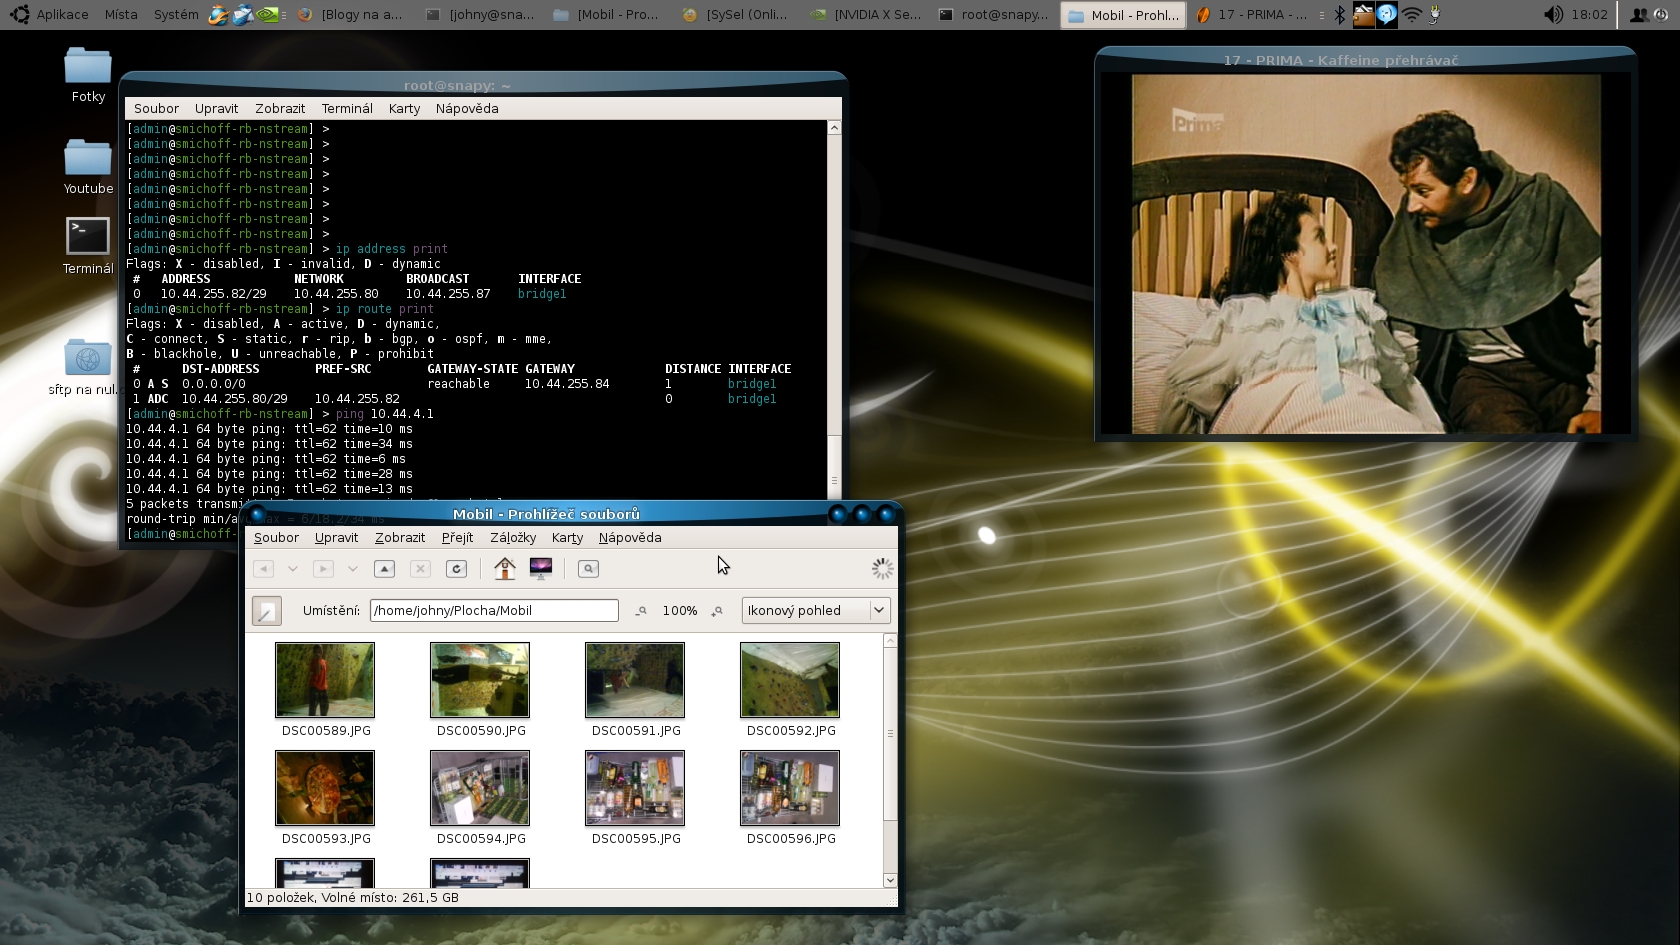Open Karty menu in terminal window
Screen dimensions: 1680x945
coord(404,109)
